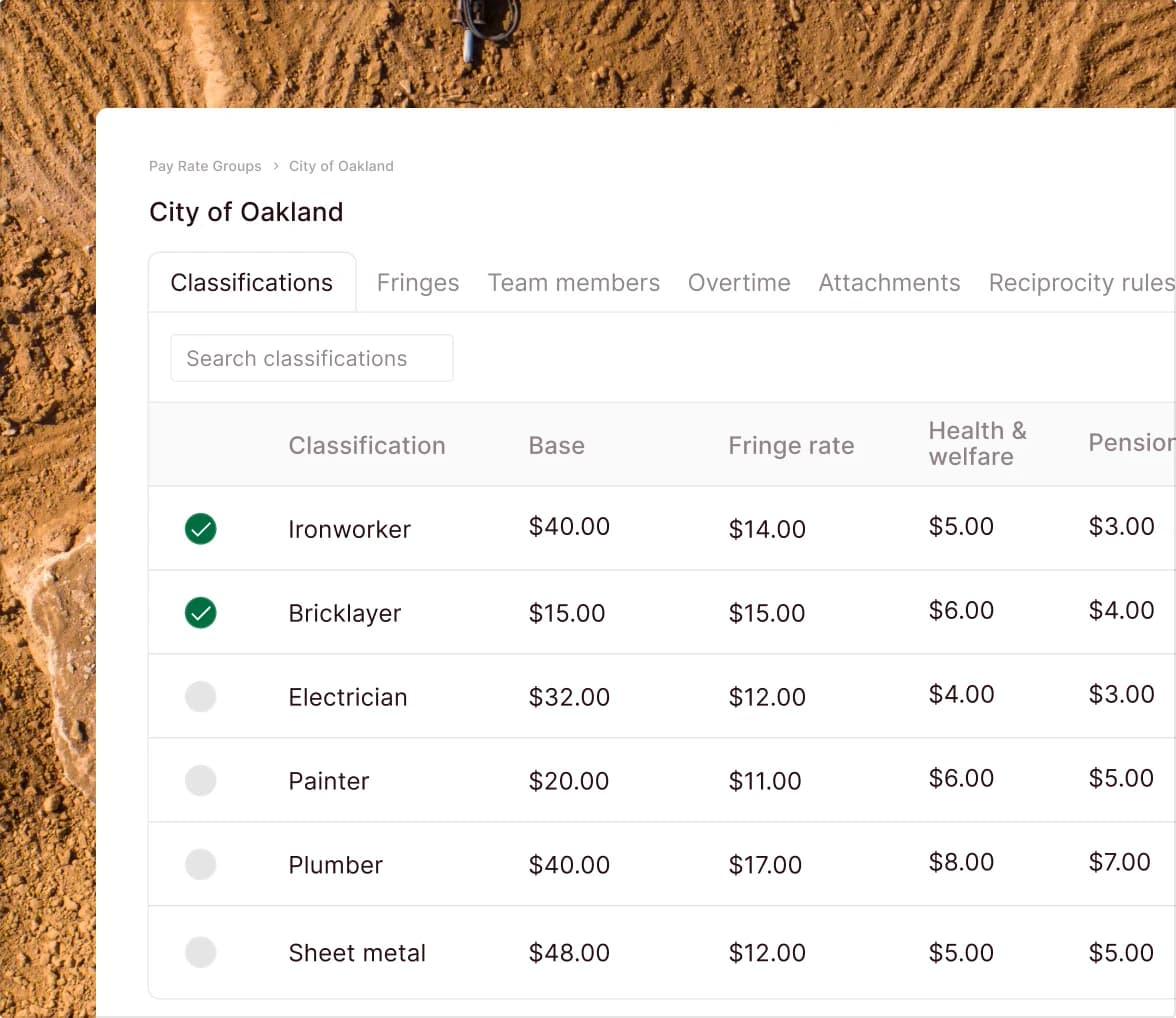1176x1018 pixels.
Task: Click Sheet metal health & welfare $5.00
Action: pyautogui.click(x=962, y=953)
